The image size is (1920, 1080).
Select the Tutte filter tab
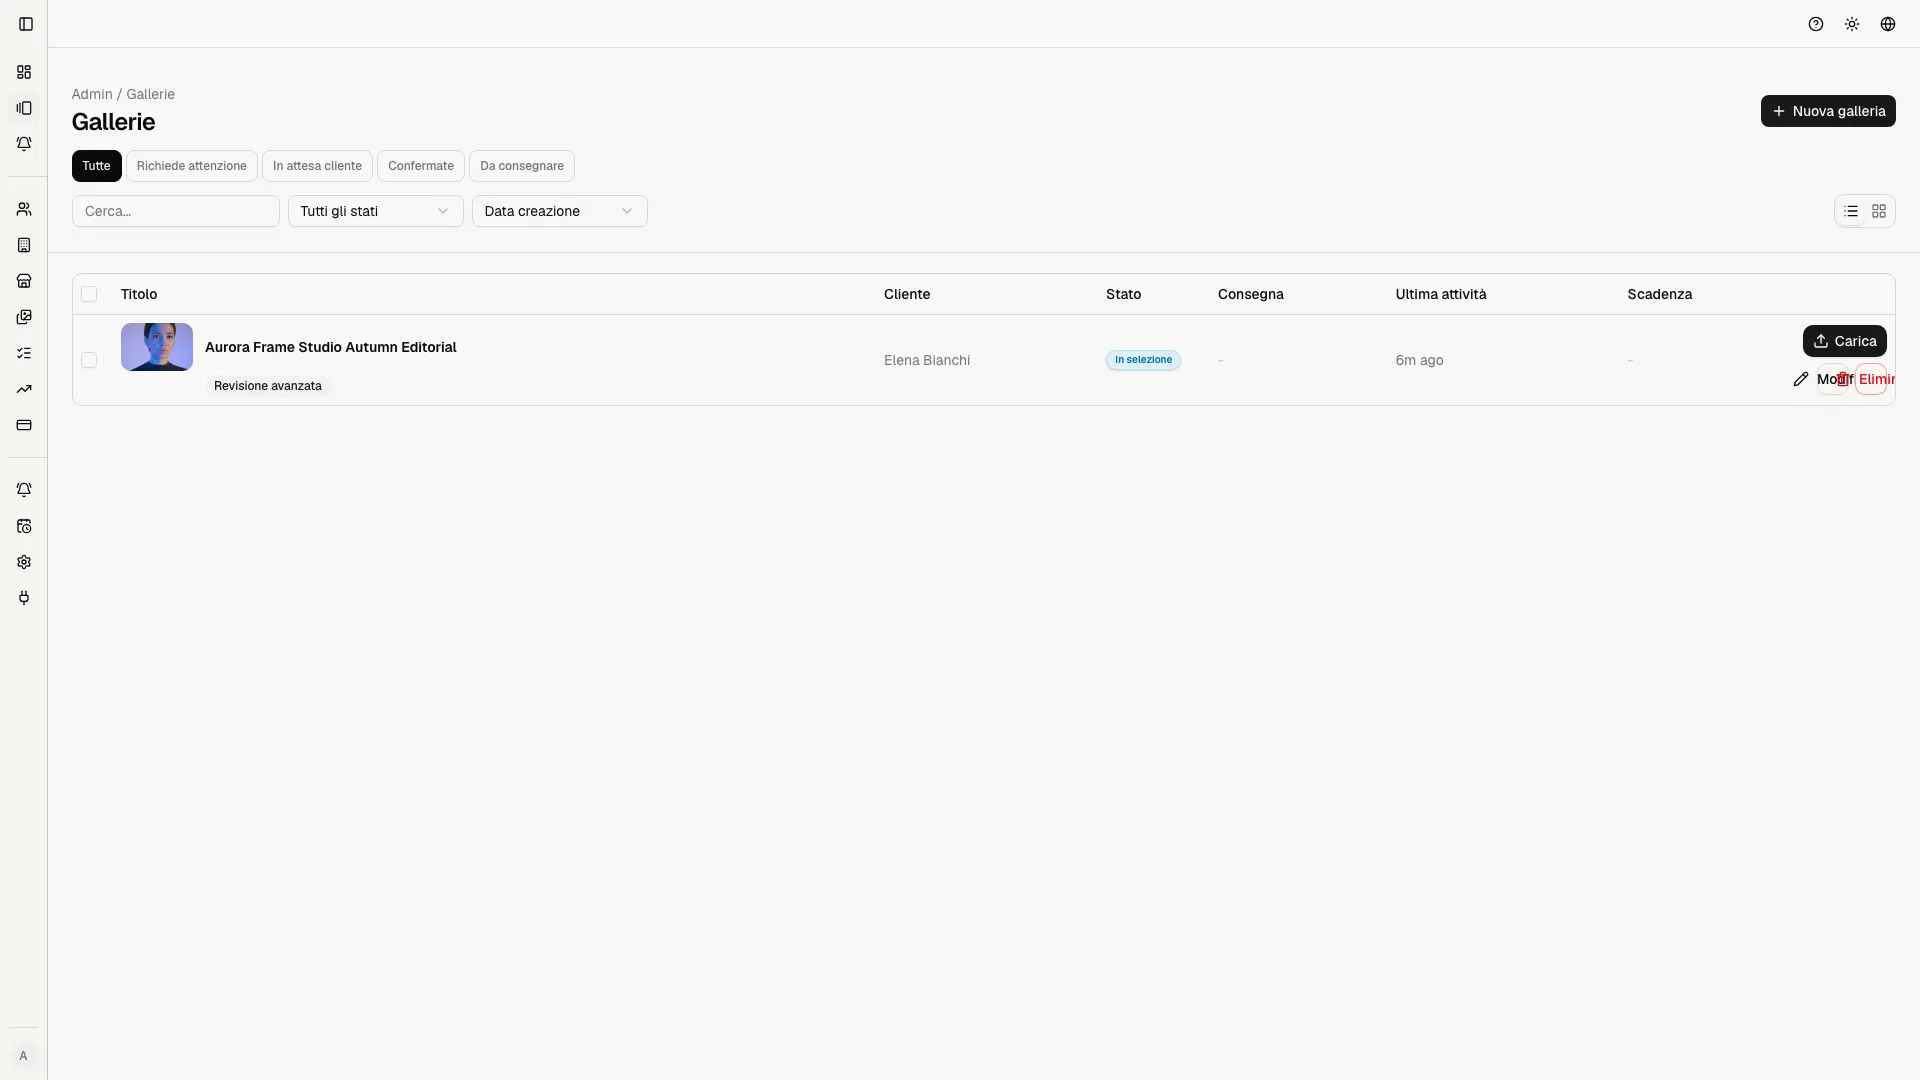96,166
